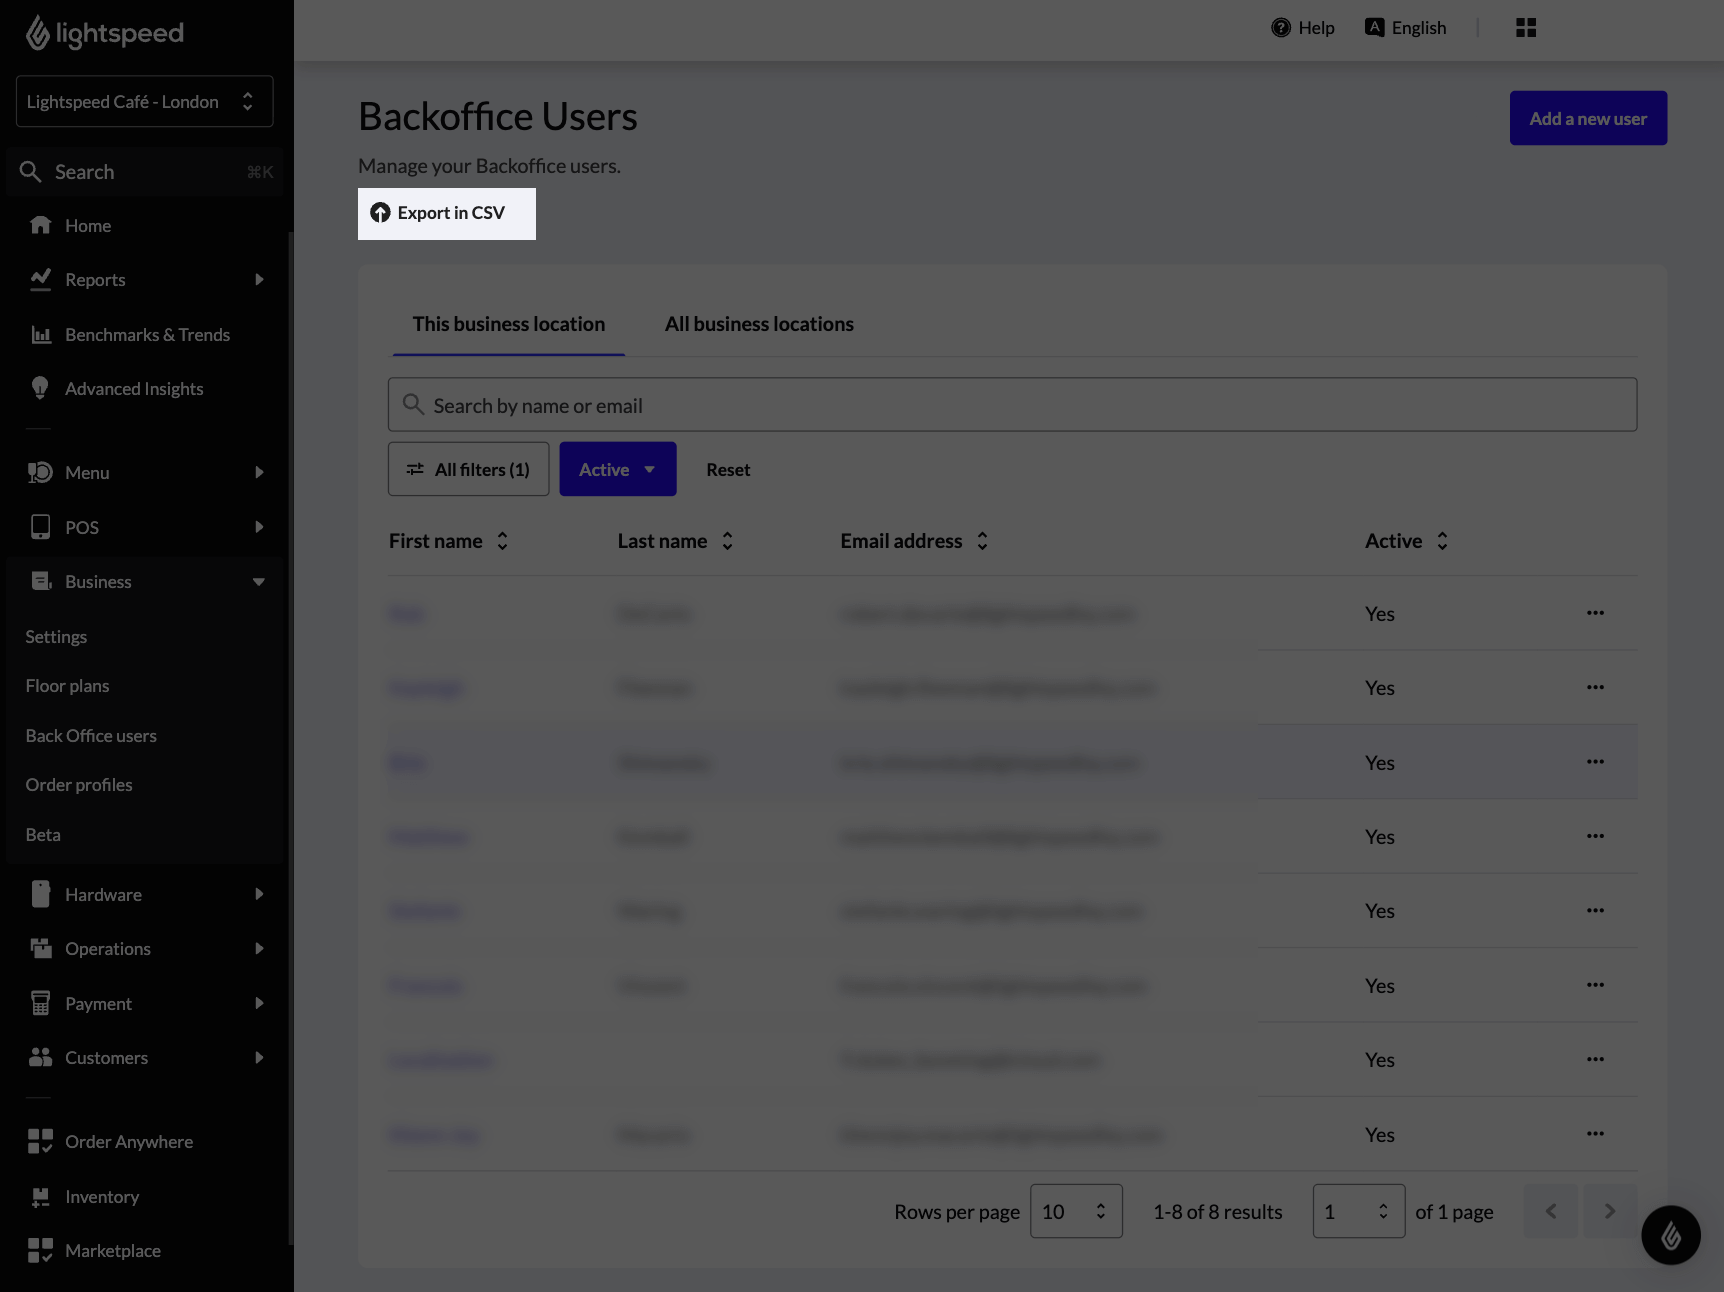Image resolution: width=1724 pixels, height=1292 pixels.
Task: Open the Active filter dropdown
Action: pyautogui.click(x=617, y=469)
